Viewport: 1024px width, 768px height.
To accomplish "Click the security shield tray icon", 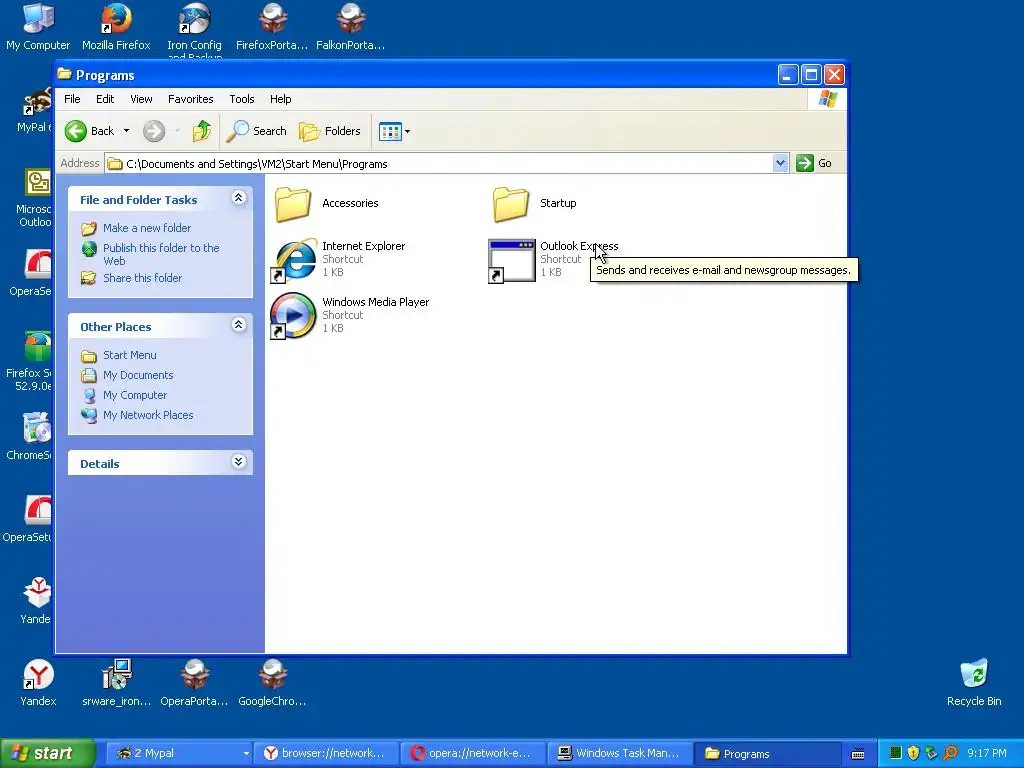I will (x=914, y=754).
